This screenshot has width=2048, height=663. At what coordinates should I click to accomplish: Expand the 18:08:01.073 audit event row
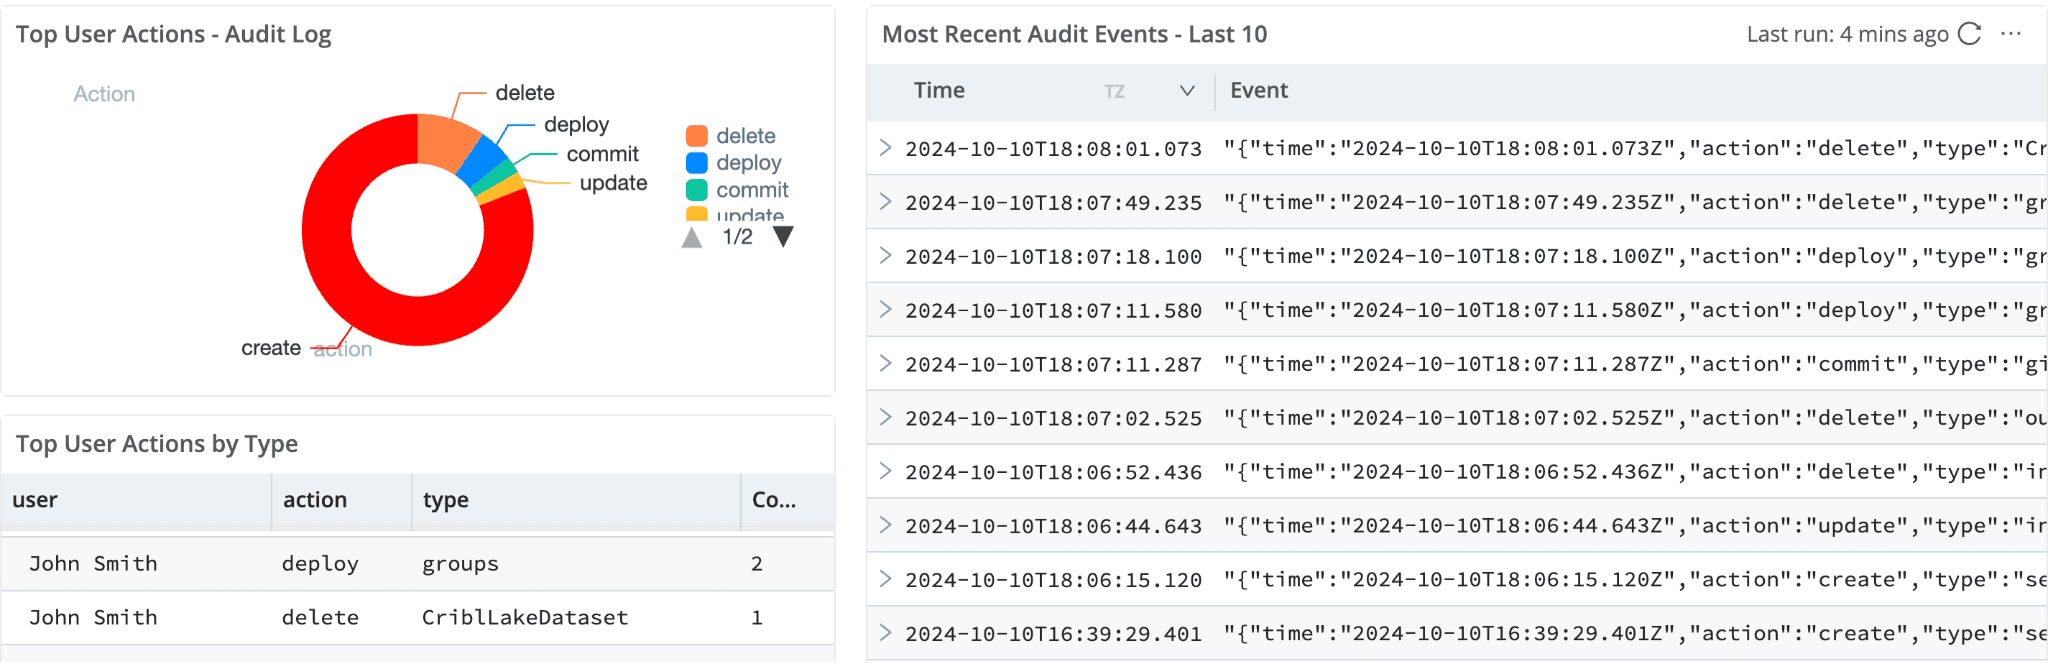[885, 148]
